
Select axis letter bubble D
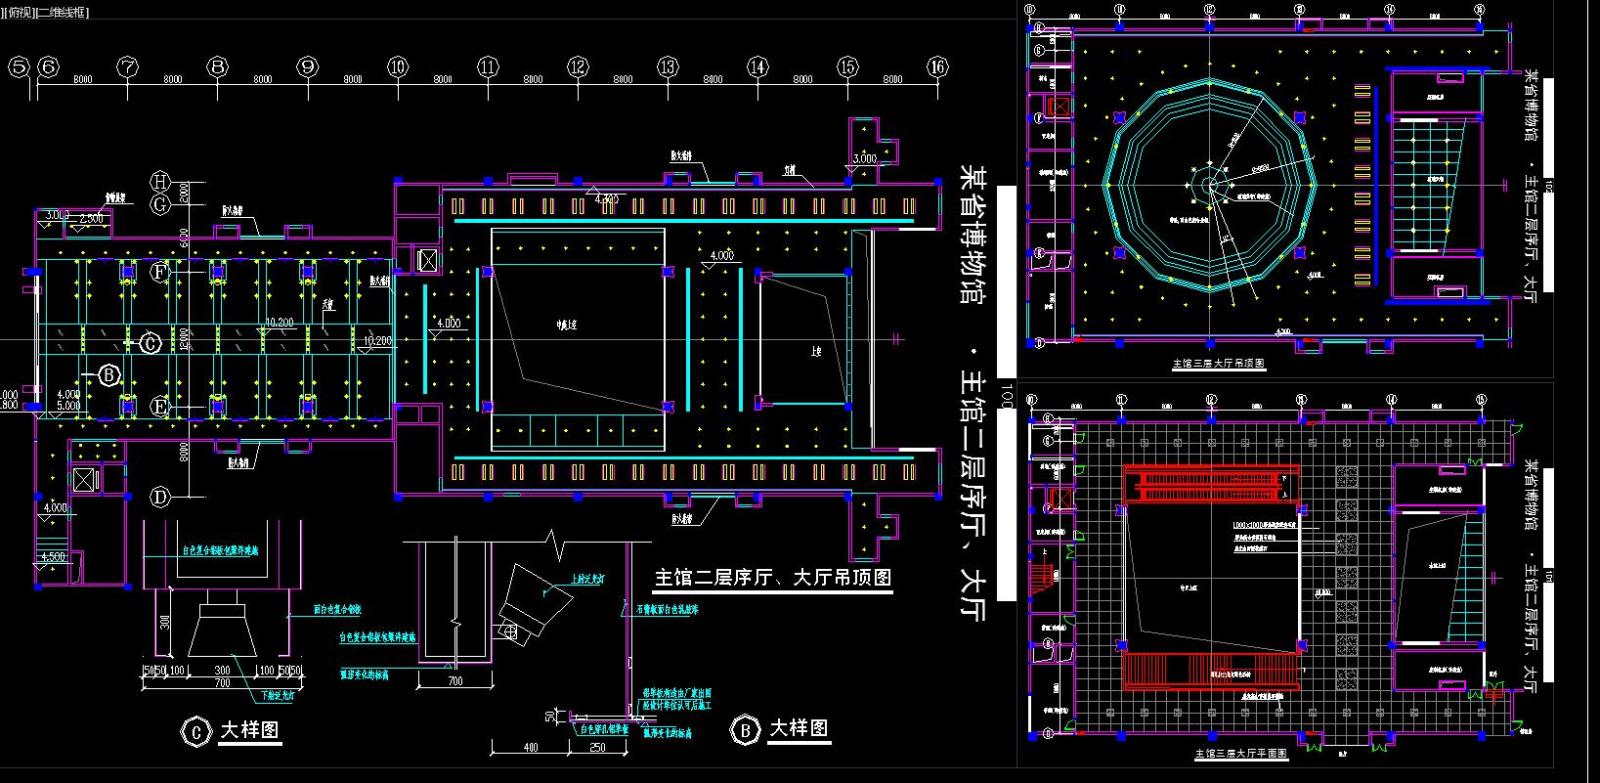[x=161, y=496]
